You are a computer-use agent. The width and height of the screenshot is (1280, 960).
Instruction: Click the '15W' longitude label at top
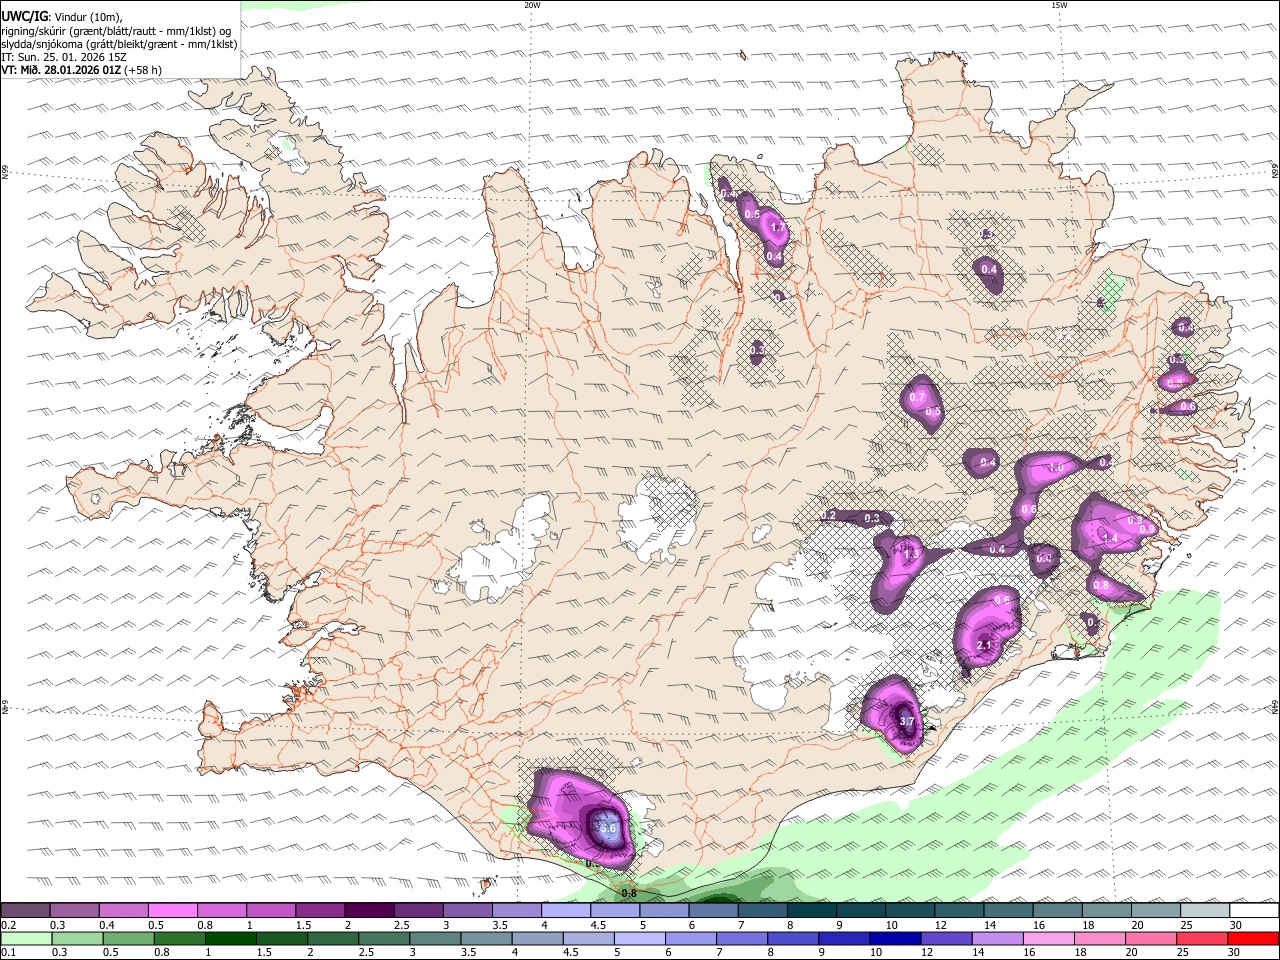click(1059, 5)
